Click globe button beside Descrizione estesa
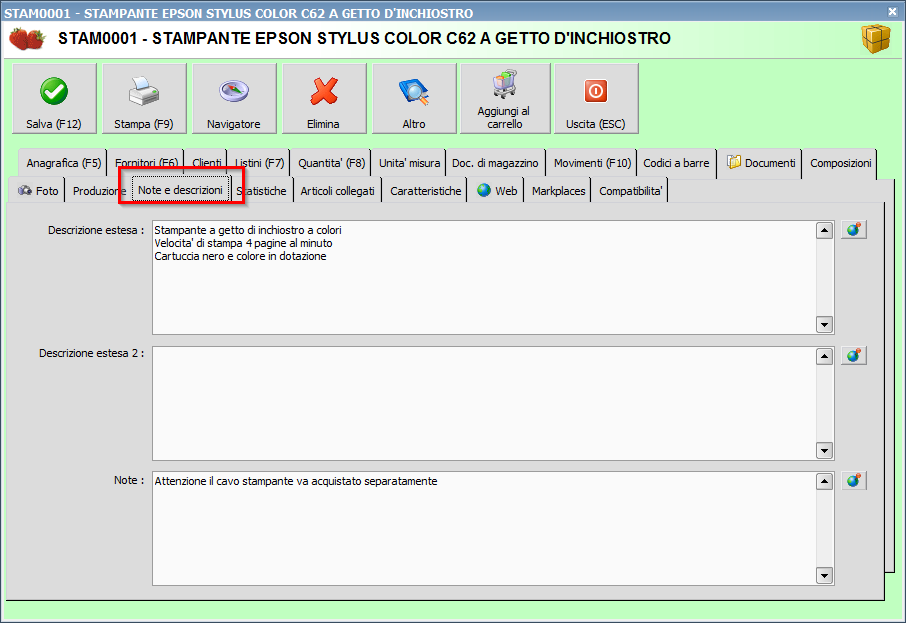906x623 pixels. [853, 230]
